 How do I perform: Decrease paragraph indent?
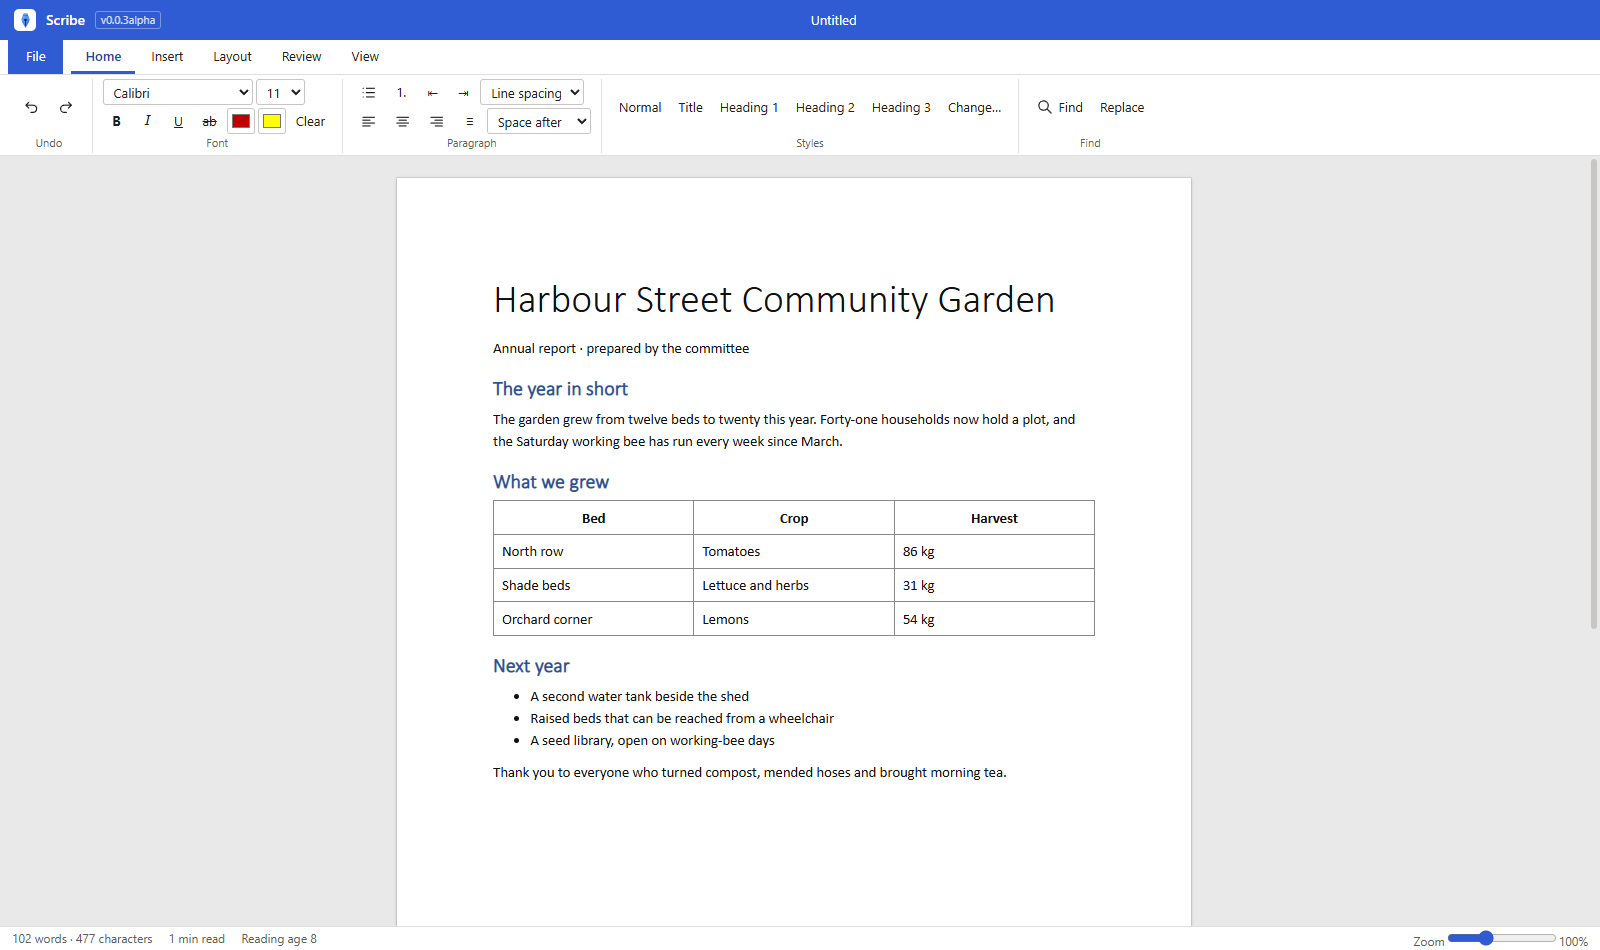pyautogui.click(x=433, y=92)
